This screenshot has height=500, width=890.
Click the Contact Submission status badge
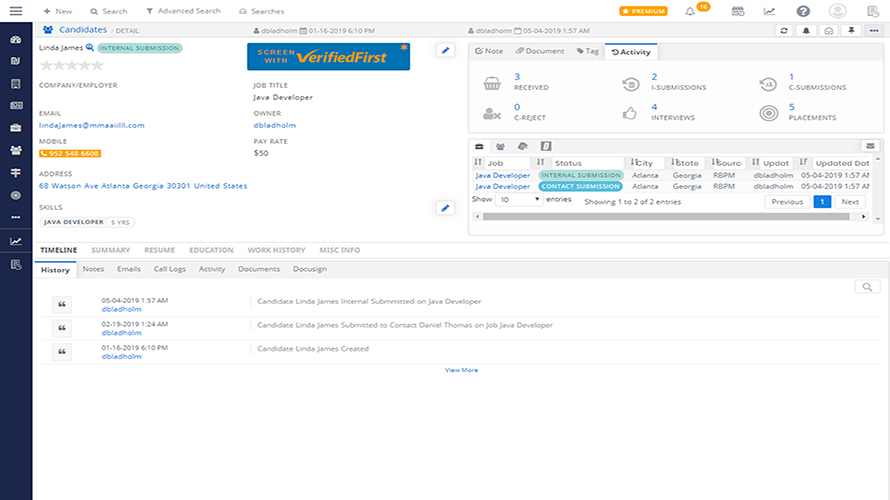tap(581, 186)
